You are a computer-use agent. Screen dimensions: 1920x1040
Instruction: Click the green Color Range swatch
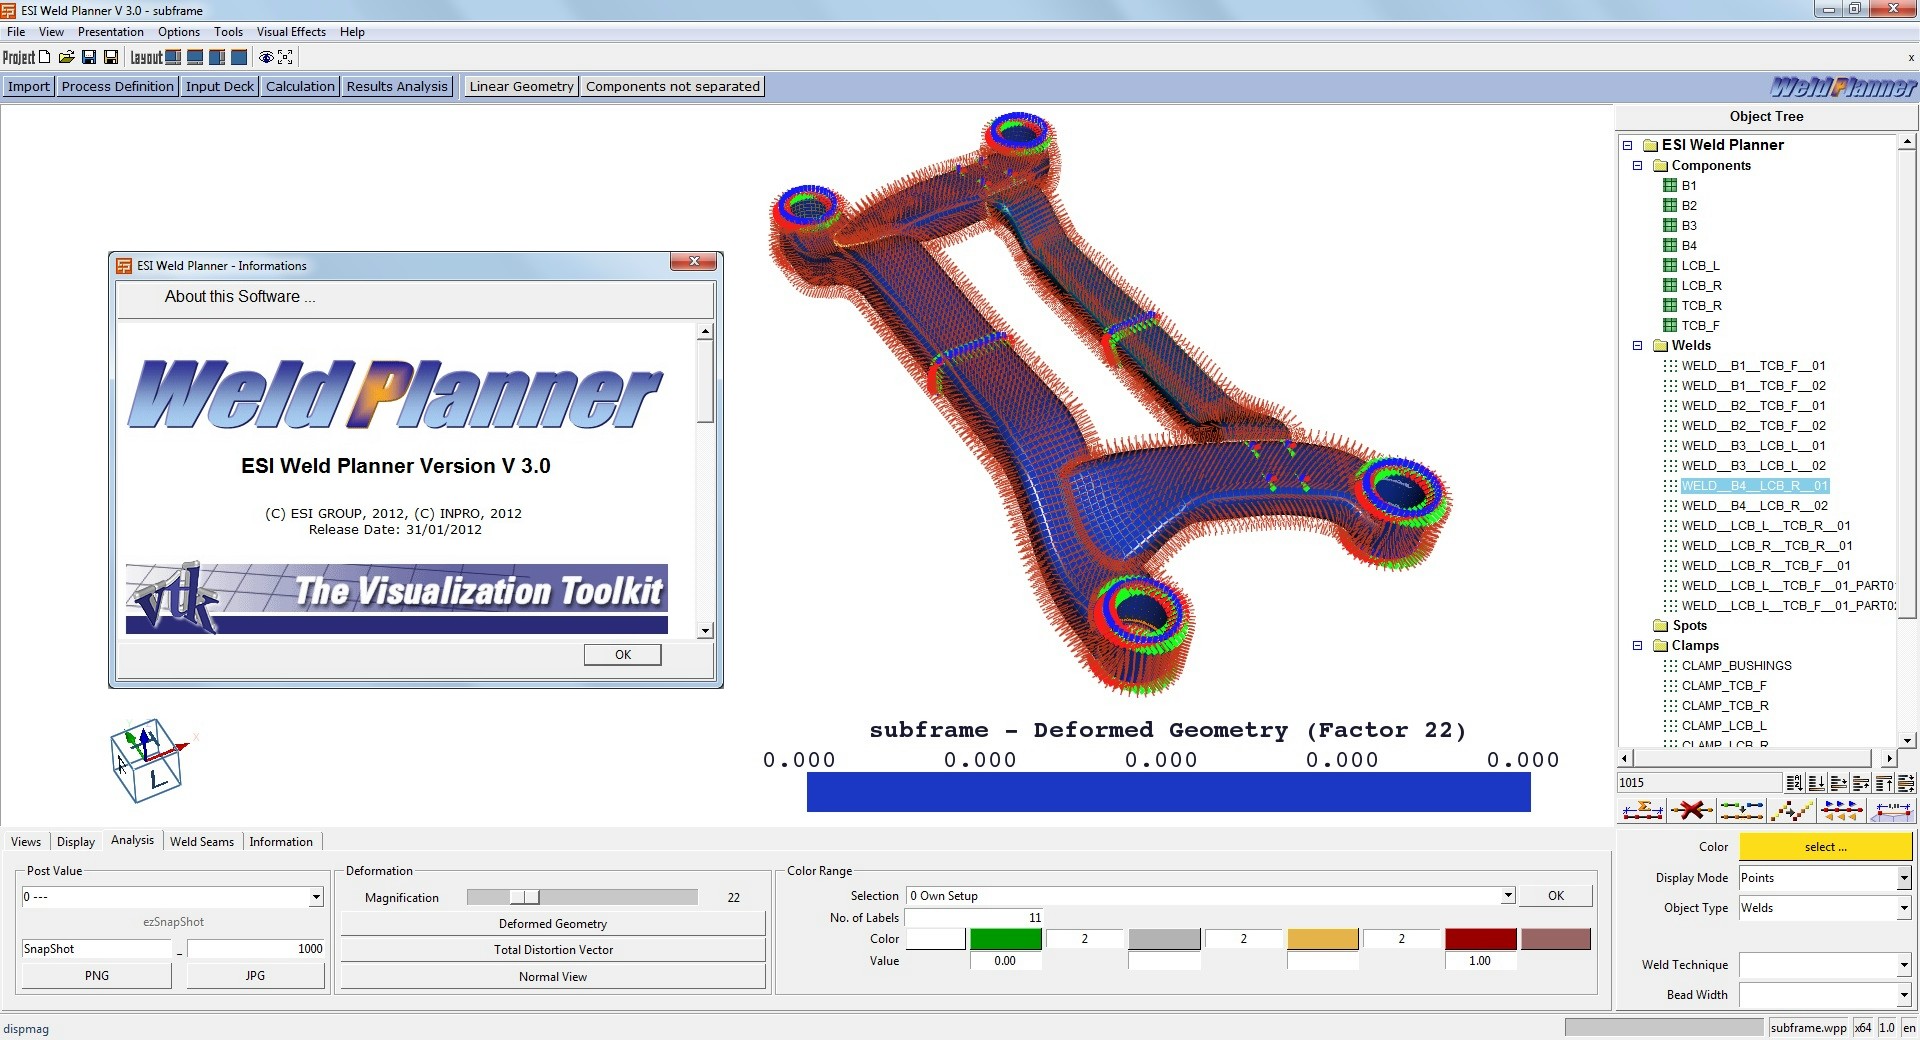coord(1006,939)
